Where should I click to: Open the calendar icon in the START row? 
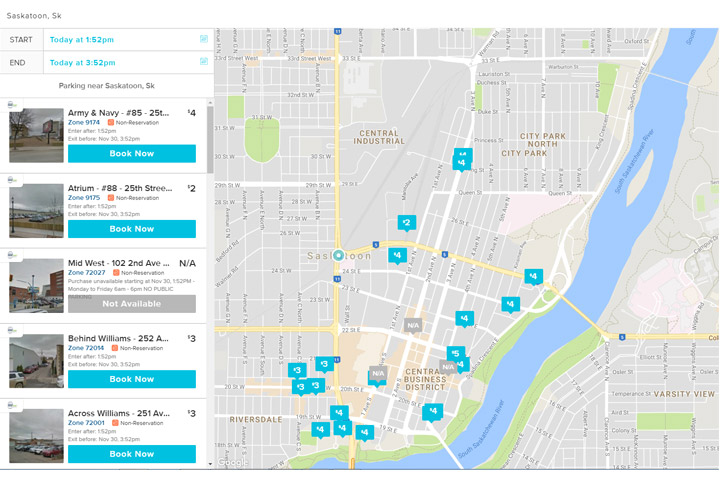[204, 39]
